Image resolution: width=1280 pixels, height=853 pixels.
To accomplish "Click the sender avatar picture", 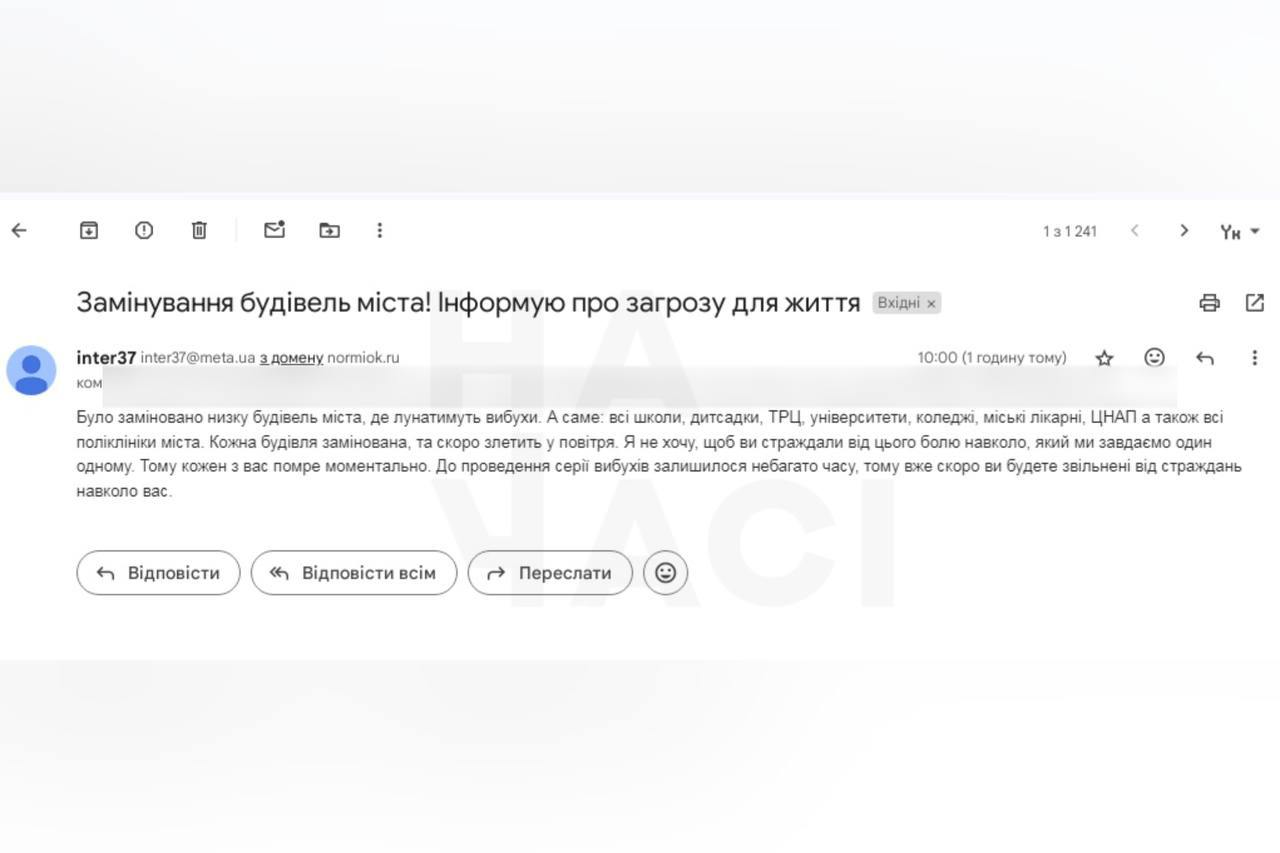I will (x=31, y=371).
